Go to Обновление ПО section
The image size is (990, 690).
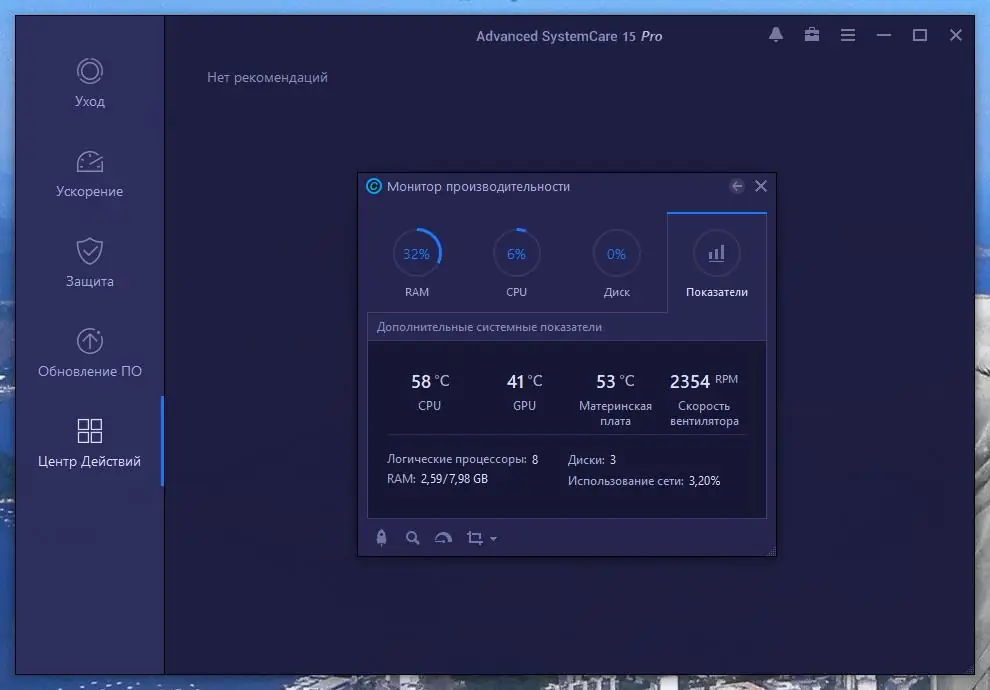click(89, 352)
